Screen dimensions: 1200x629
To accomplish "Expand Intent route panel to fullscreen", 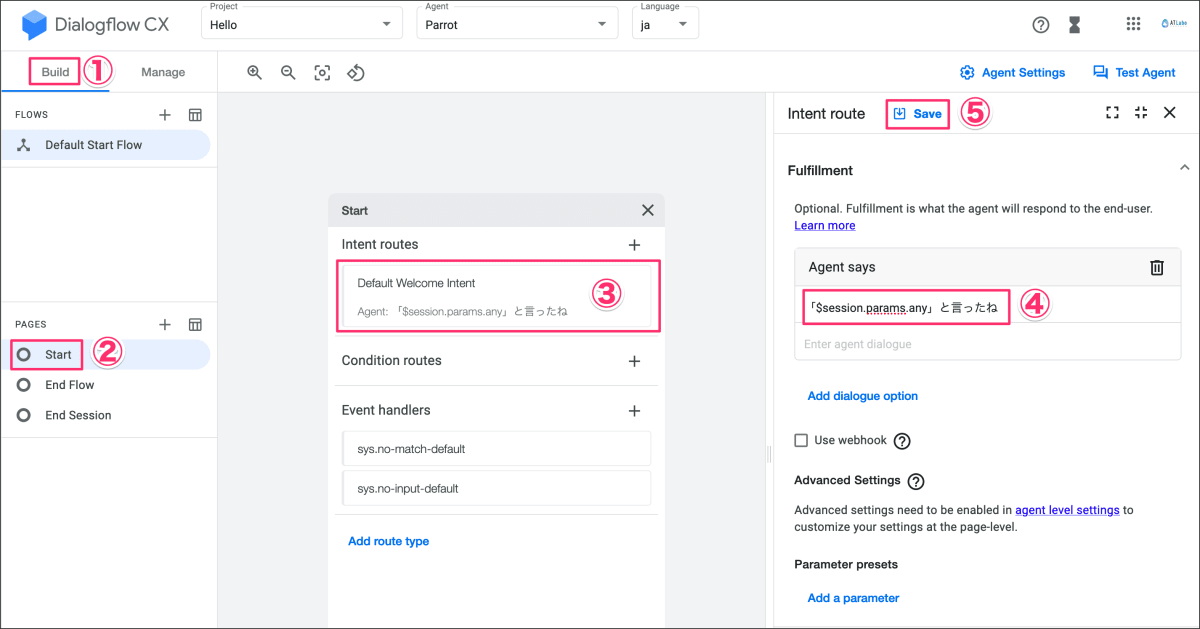I will tap(1112, 113).
